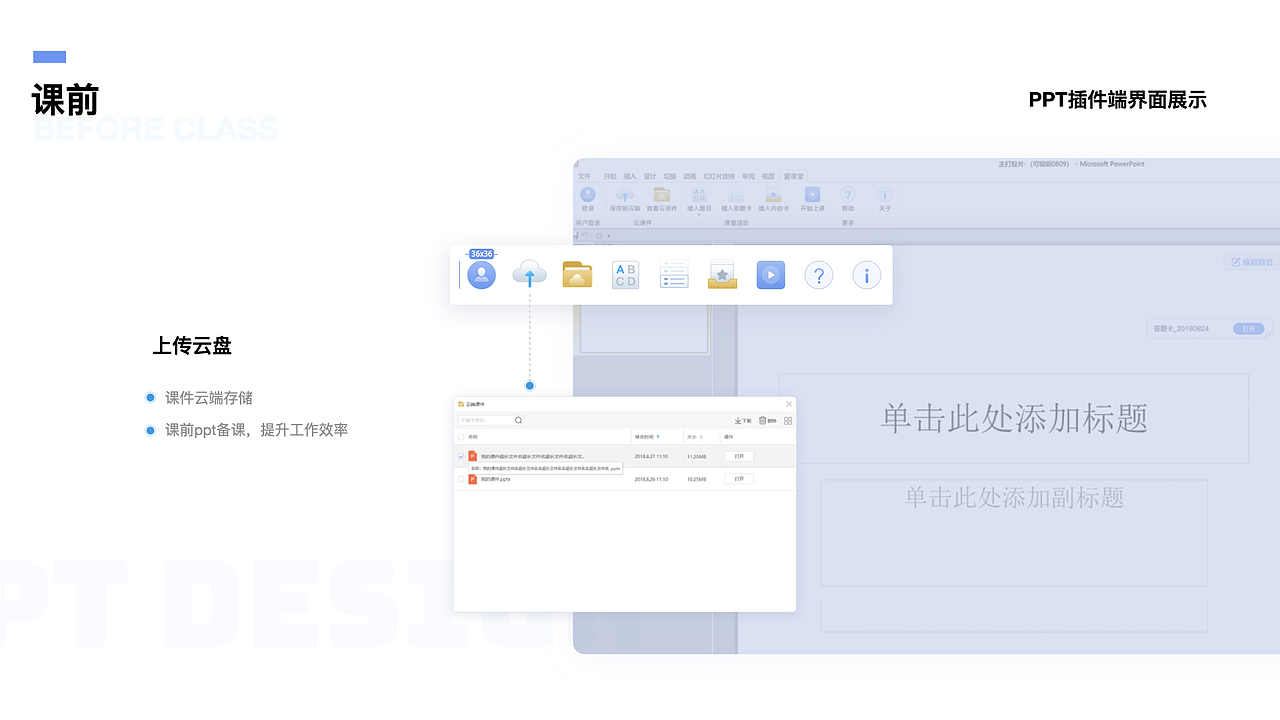The image size is (1280, 720).
Task: Click 关于 in the PowerPoint ribbon
Action: point(885,200)
